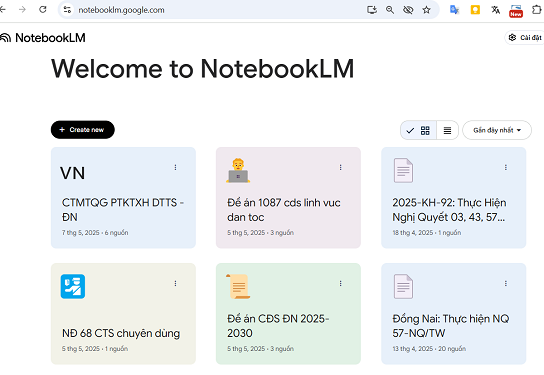Click the NotebookLM logo

click(43, 38)
